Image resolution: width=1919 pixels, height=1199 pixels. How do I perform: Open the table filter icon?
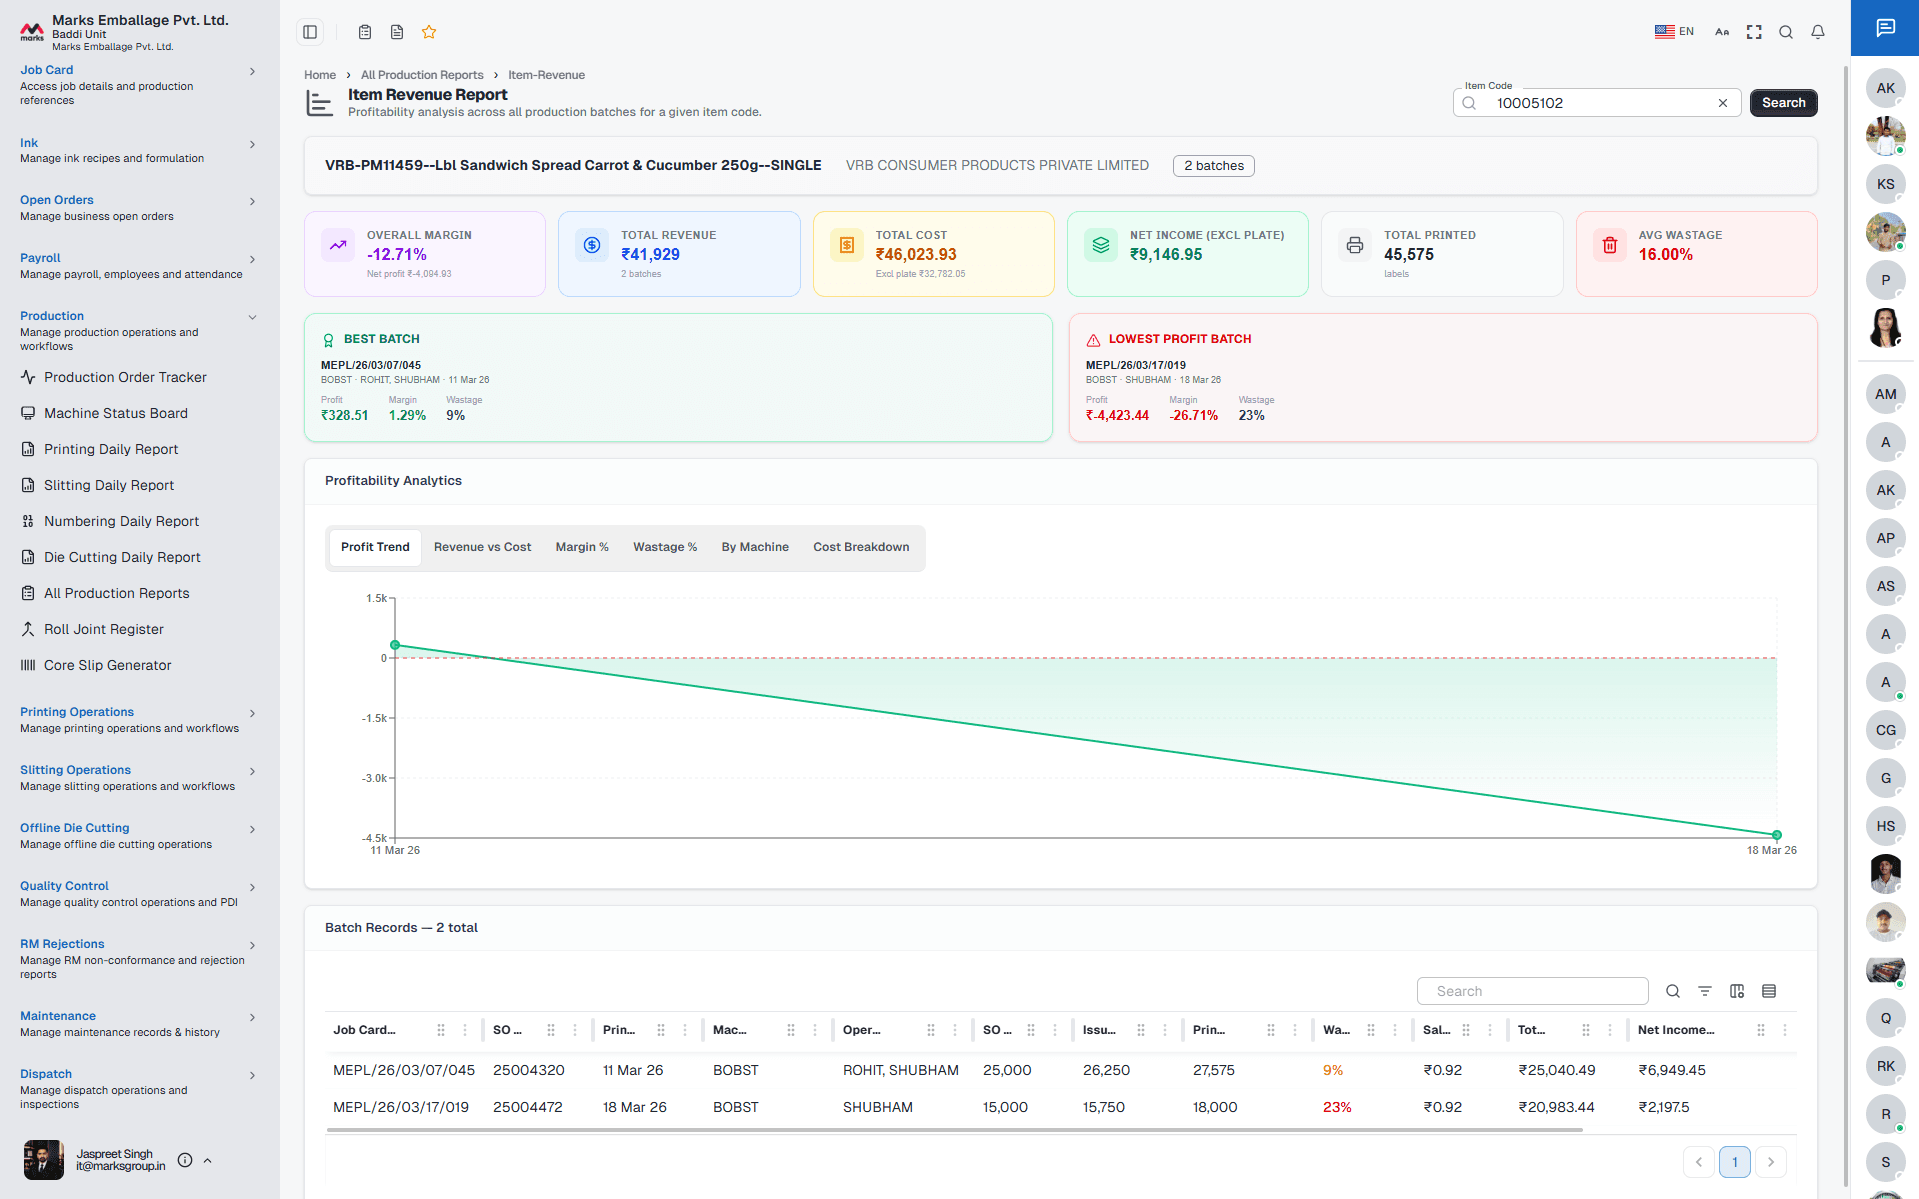(x=1705, y=991)
